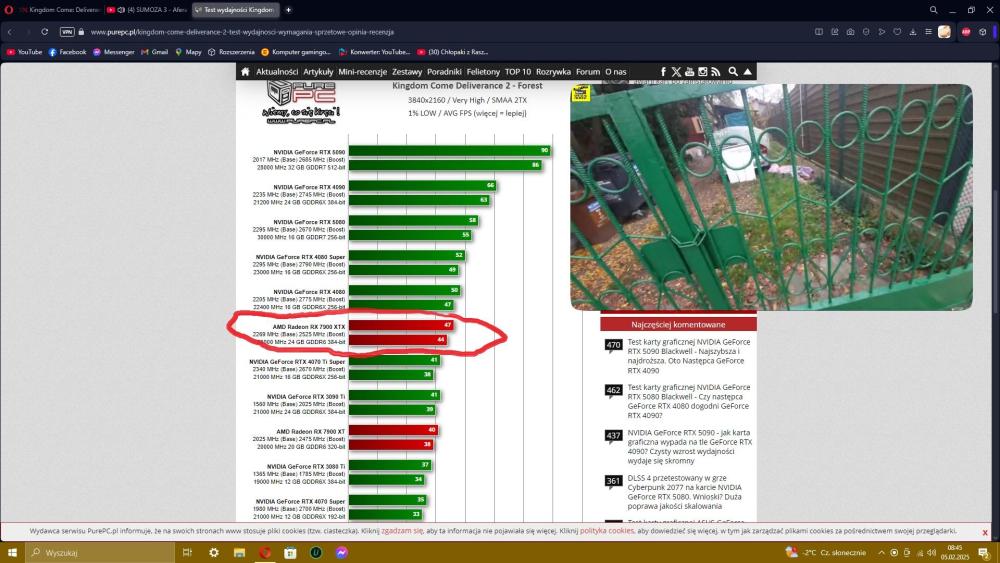The image size is (1000, 563).
Task: Open Poradniki menu item
Action: 444,72
